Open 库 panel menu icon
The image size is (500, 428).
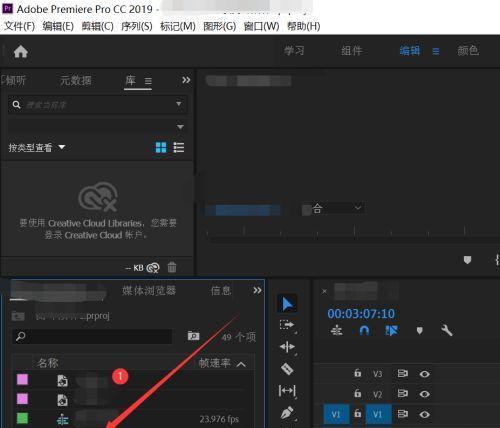pyautogui.click(x=148, y=81)
